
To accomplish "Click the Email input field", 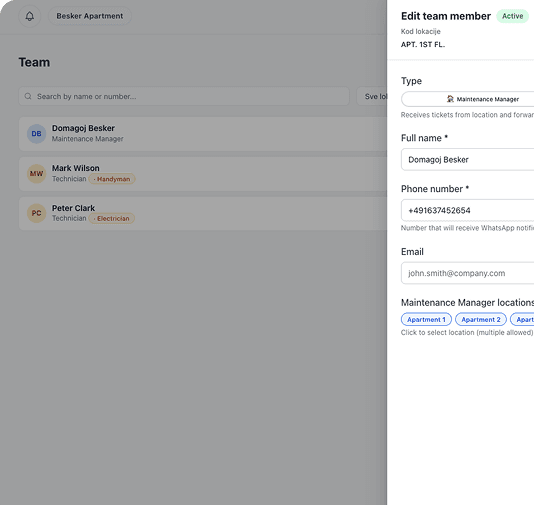I will 468,273.
